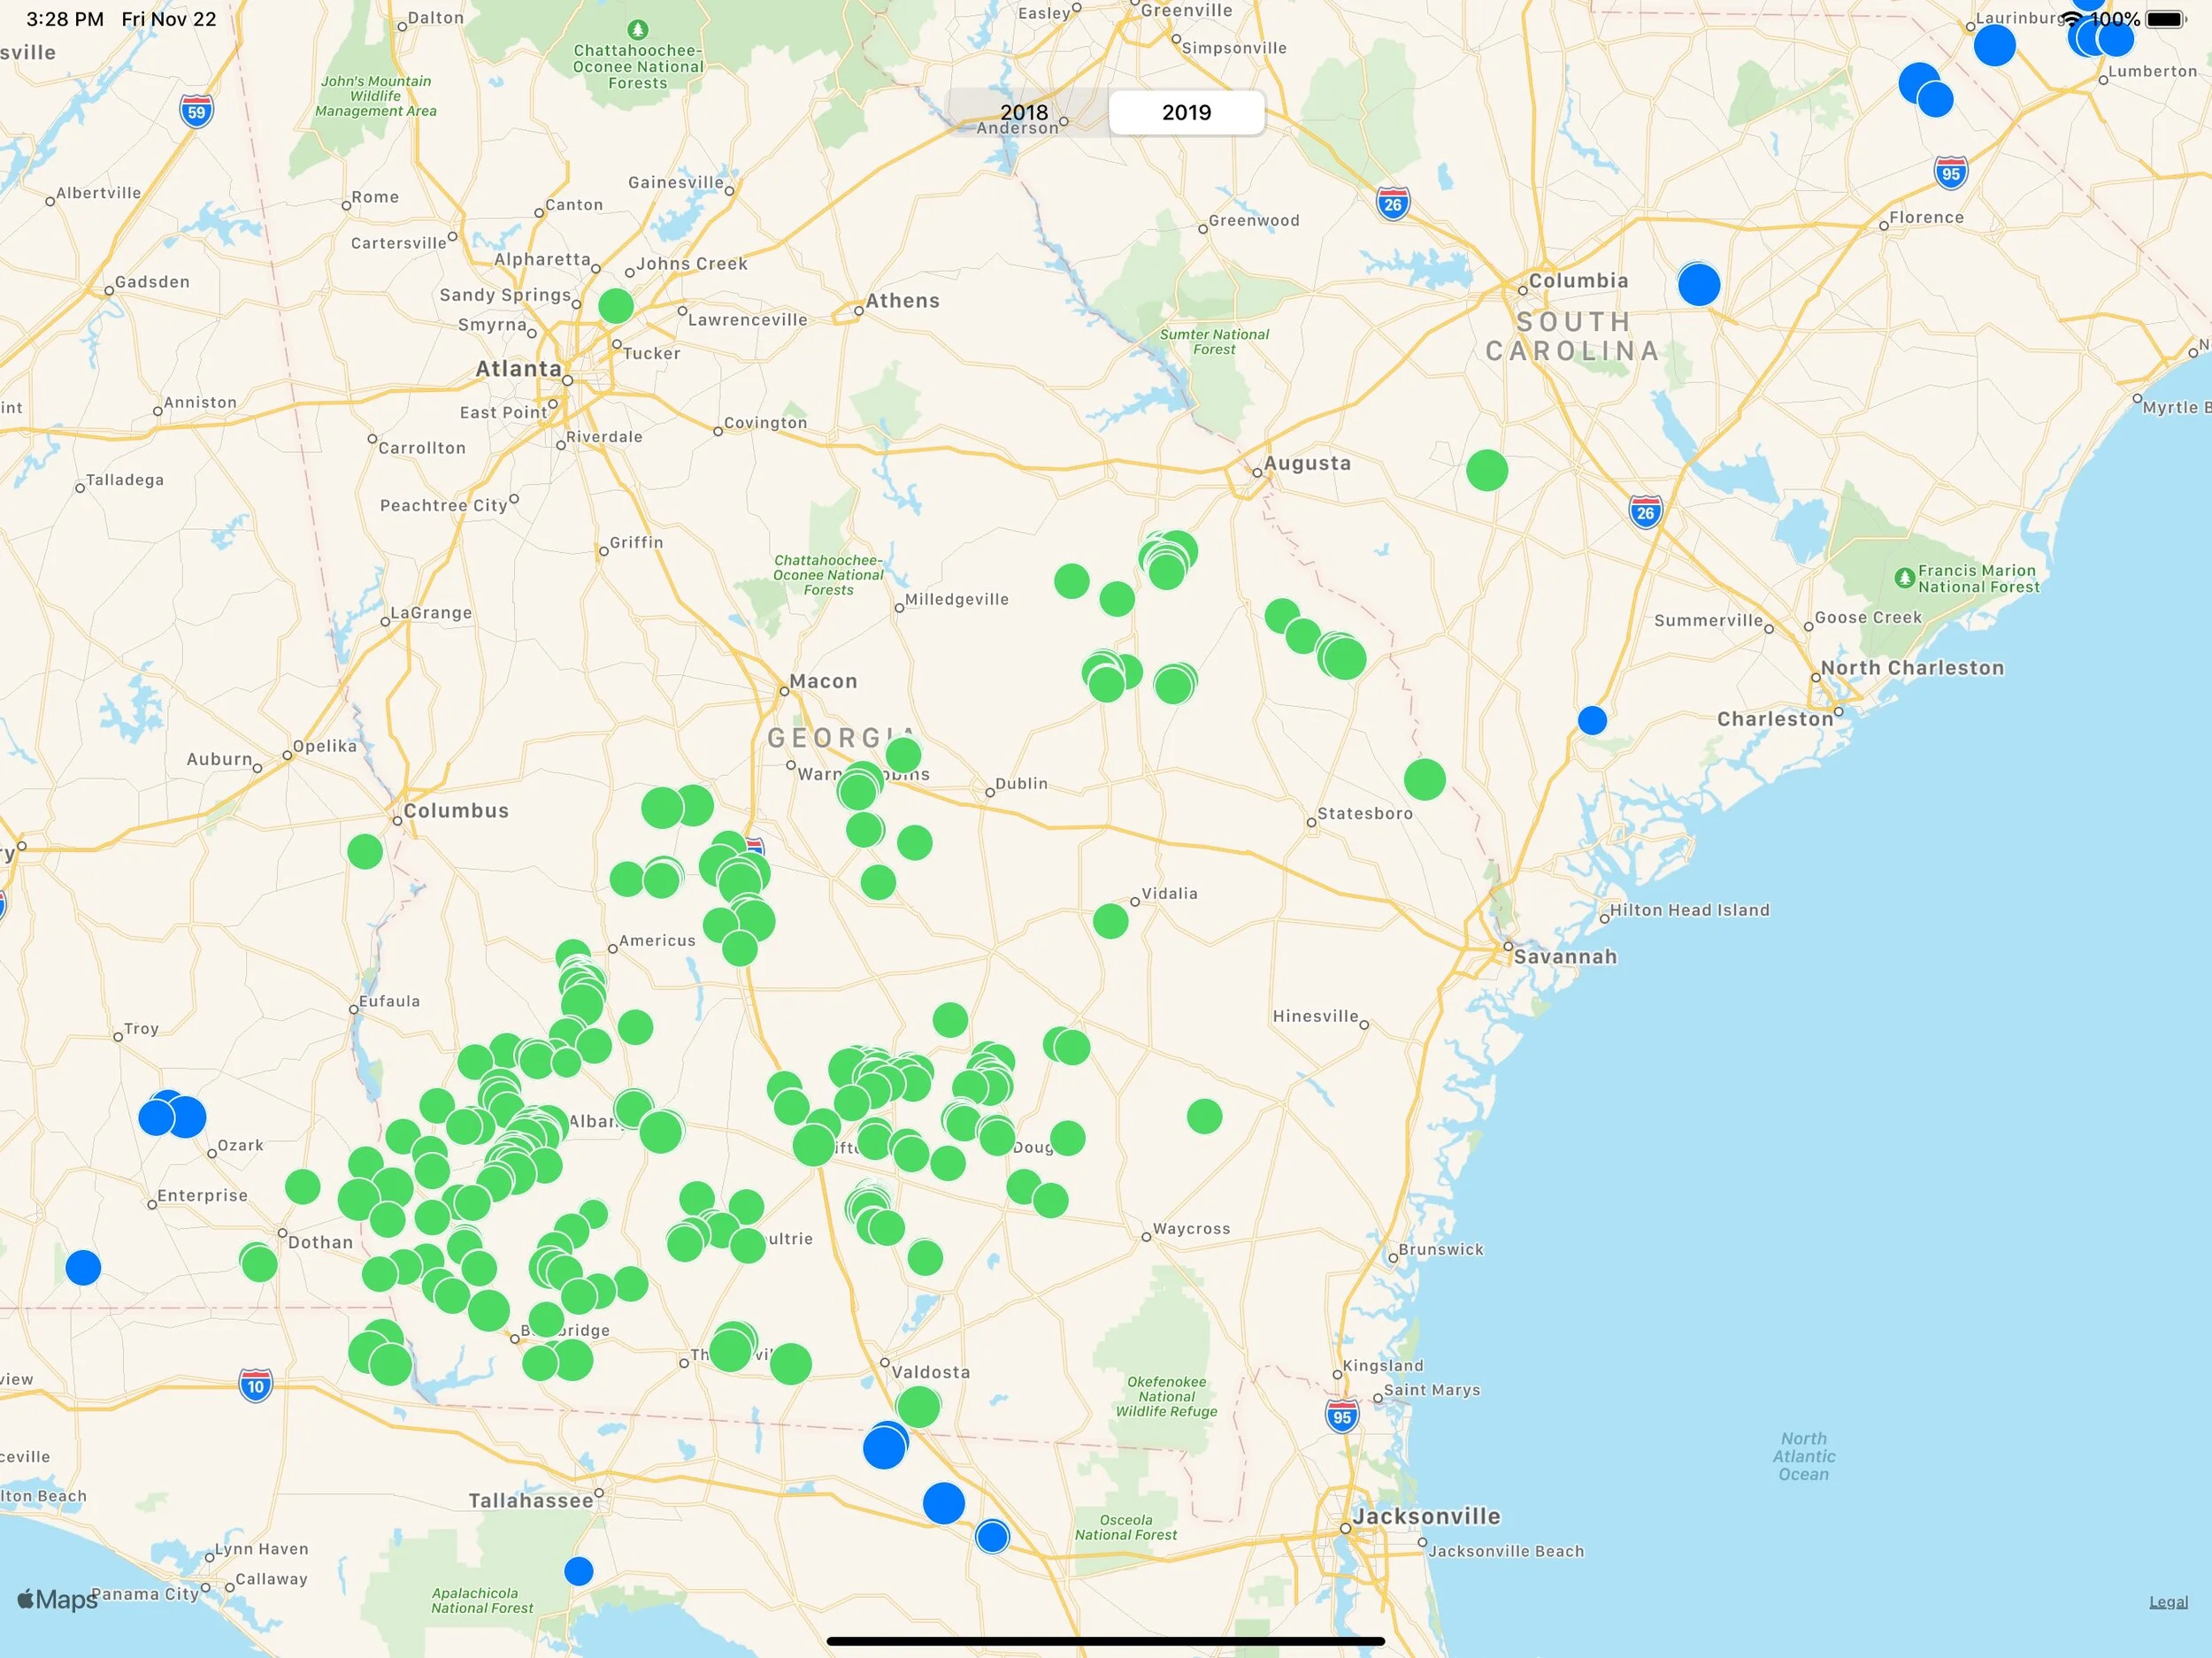Click the blue marker near Osceola National Forest

pos(991,1538)
